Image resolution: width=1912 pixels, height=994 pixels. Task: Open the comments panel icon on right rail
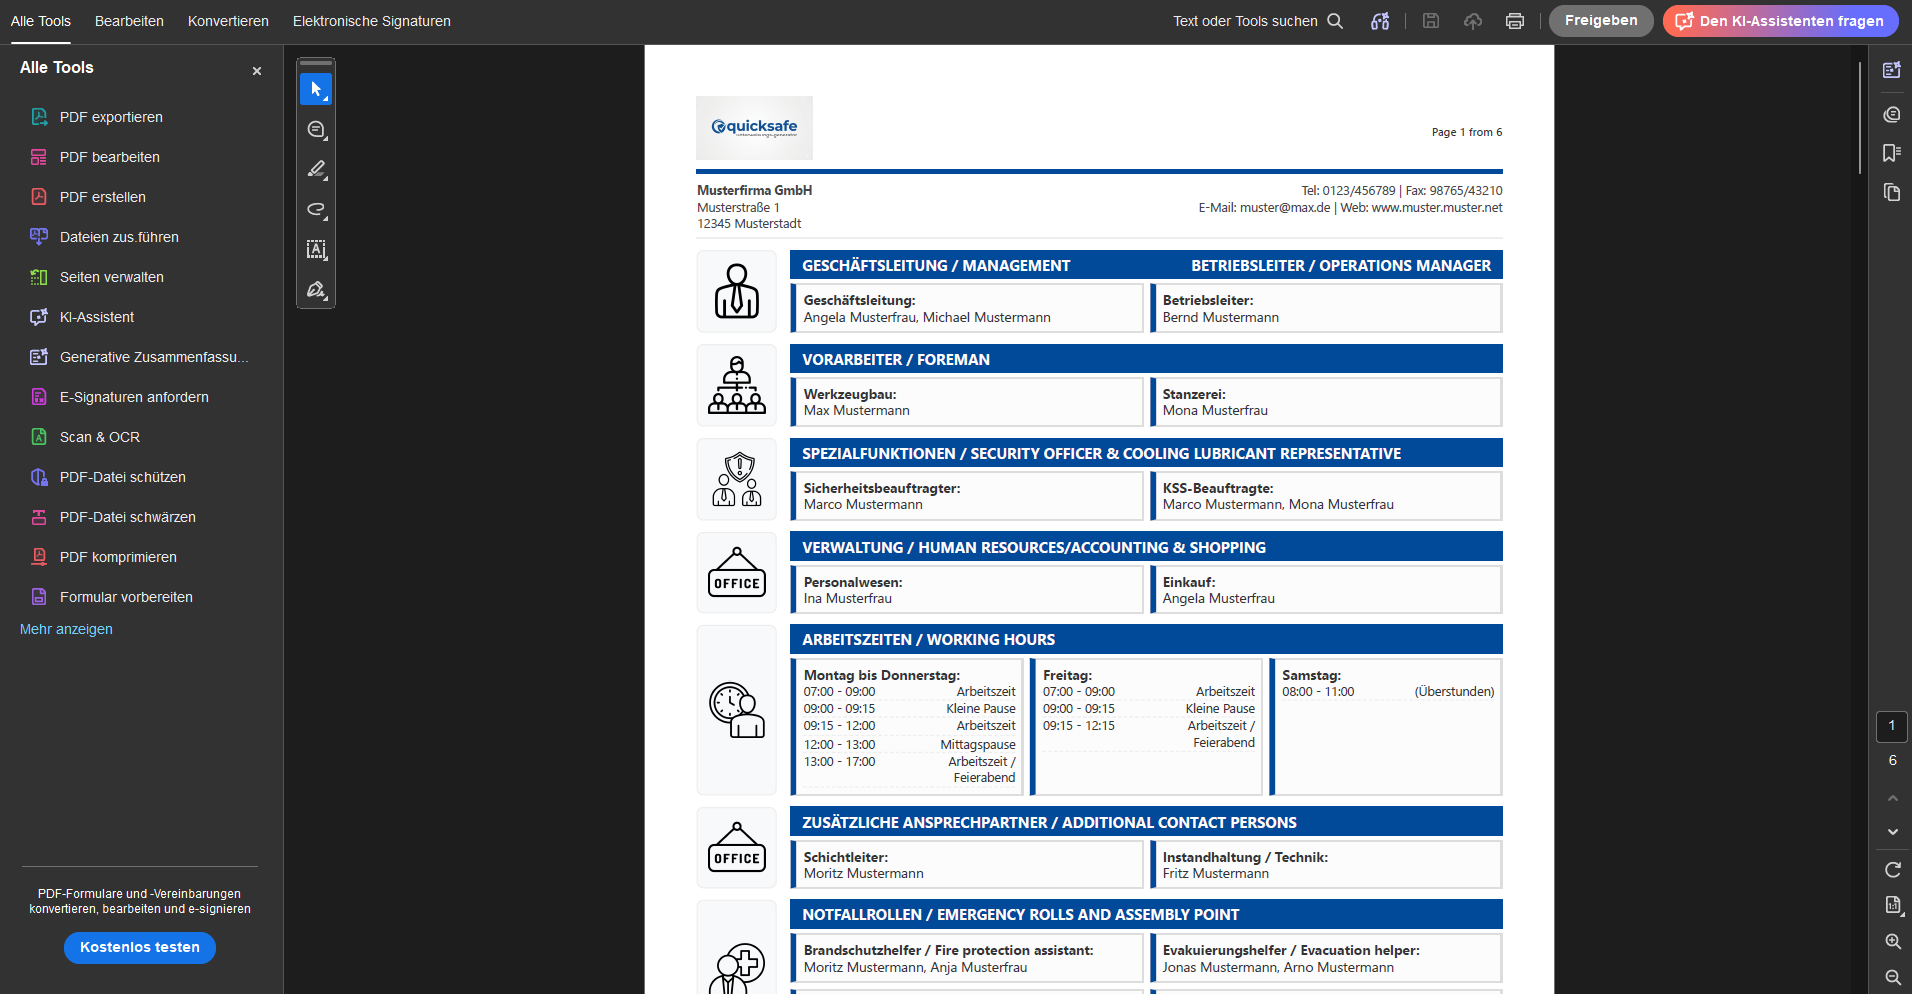click(x=1891, y=114)
